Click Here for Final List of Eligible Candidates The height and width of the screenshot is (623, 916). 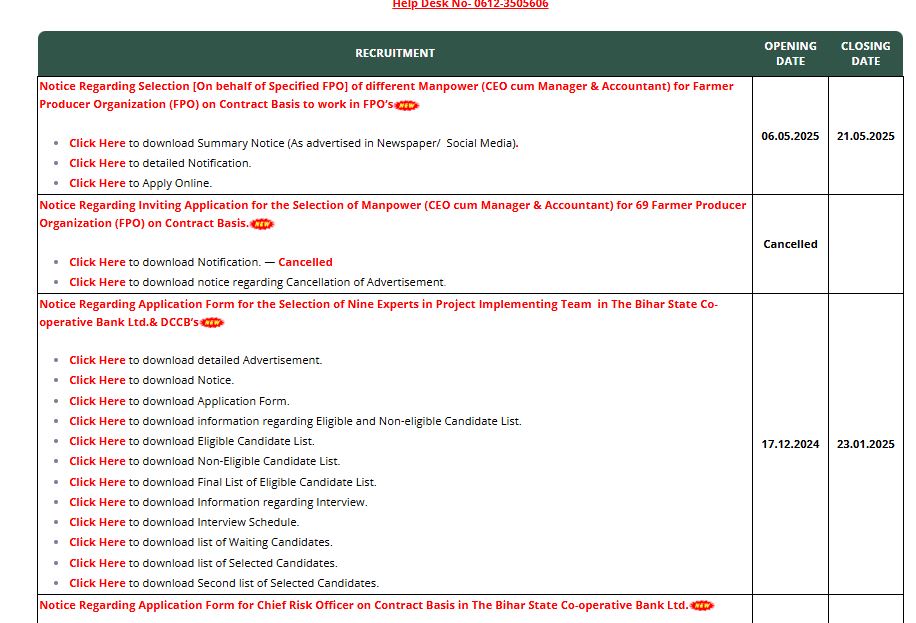97,482
